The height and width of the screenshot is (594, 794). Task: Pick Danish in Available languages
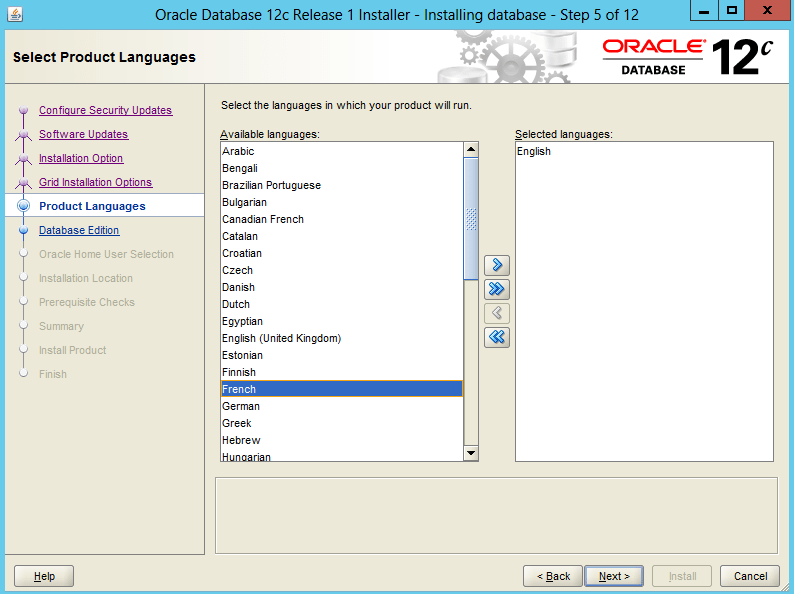[342, 287]
